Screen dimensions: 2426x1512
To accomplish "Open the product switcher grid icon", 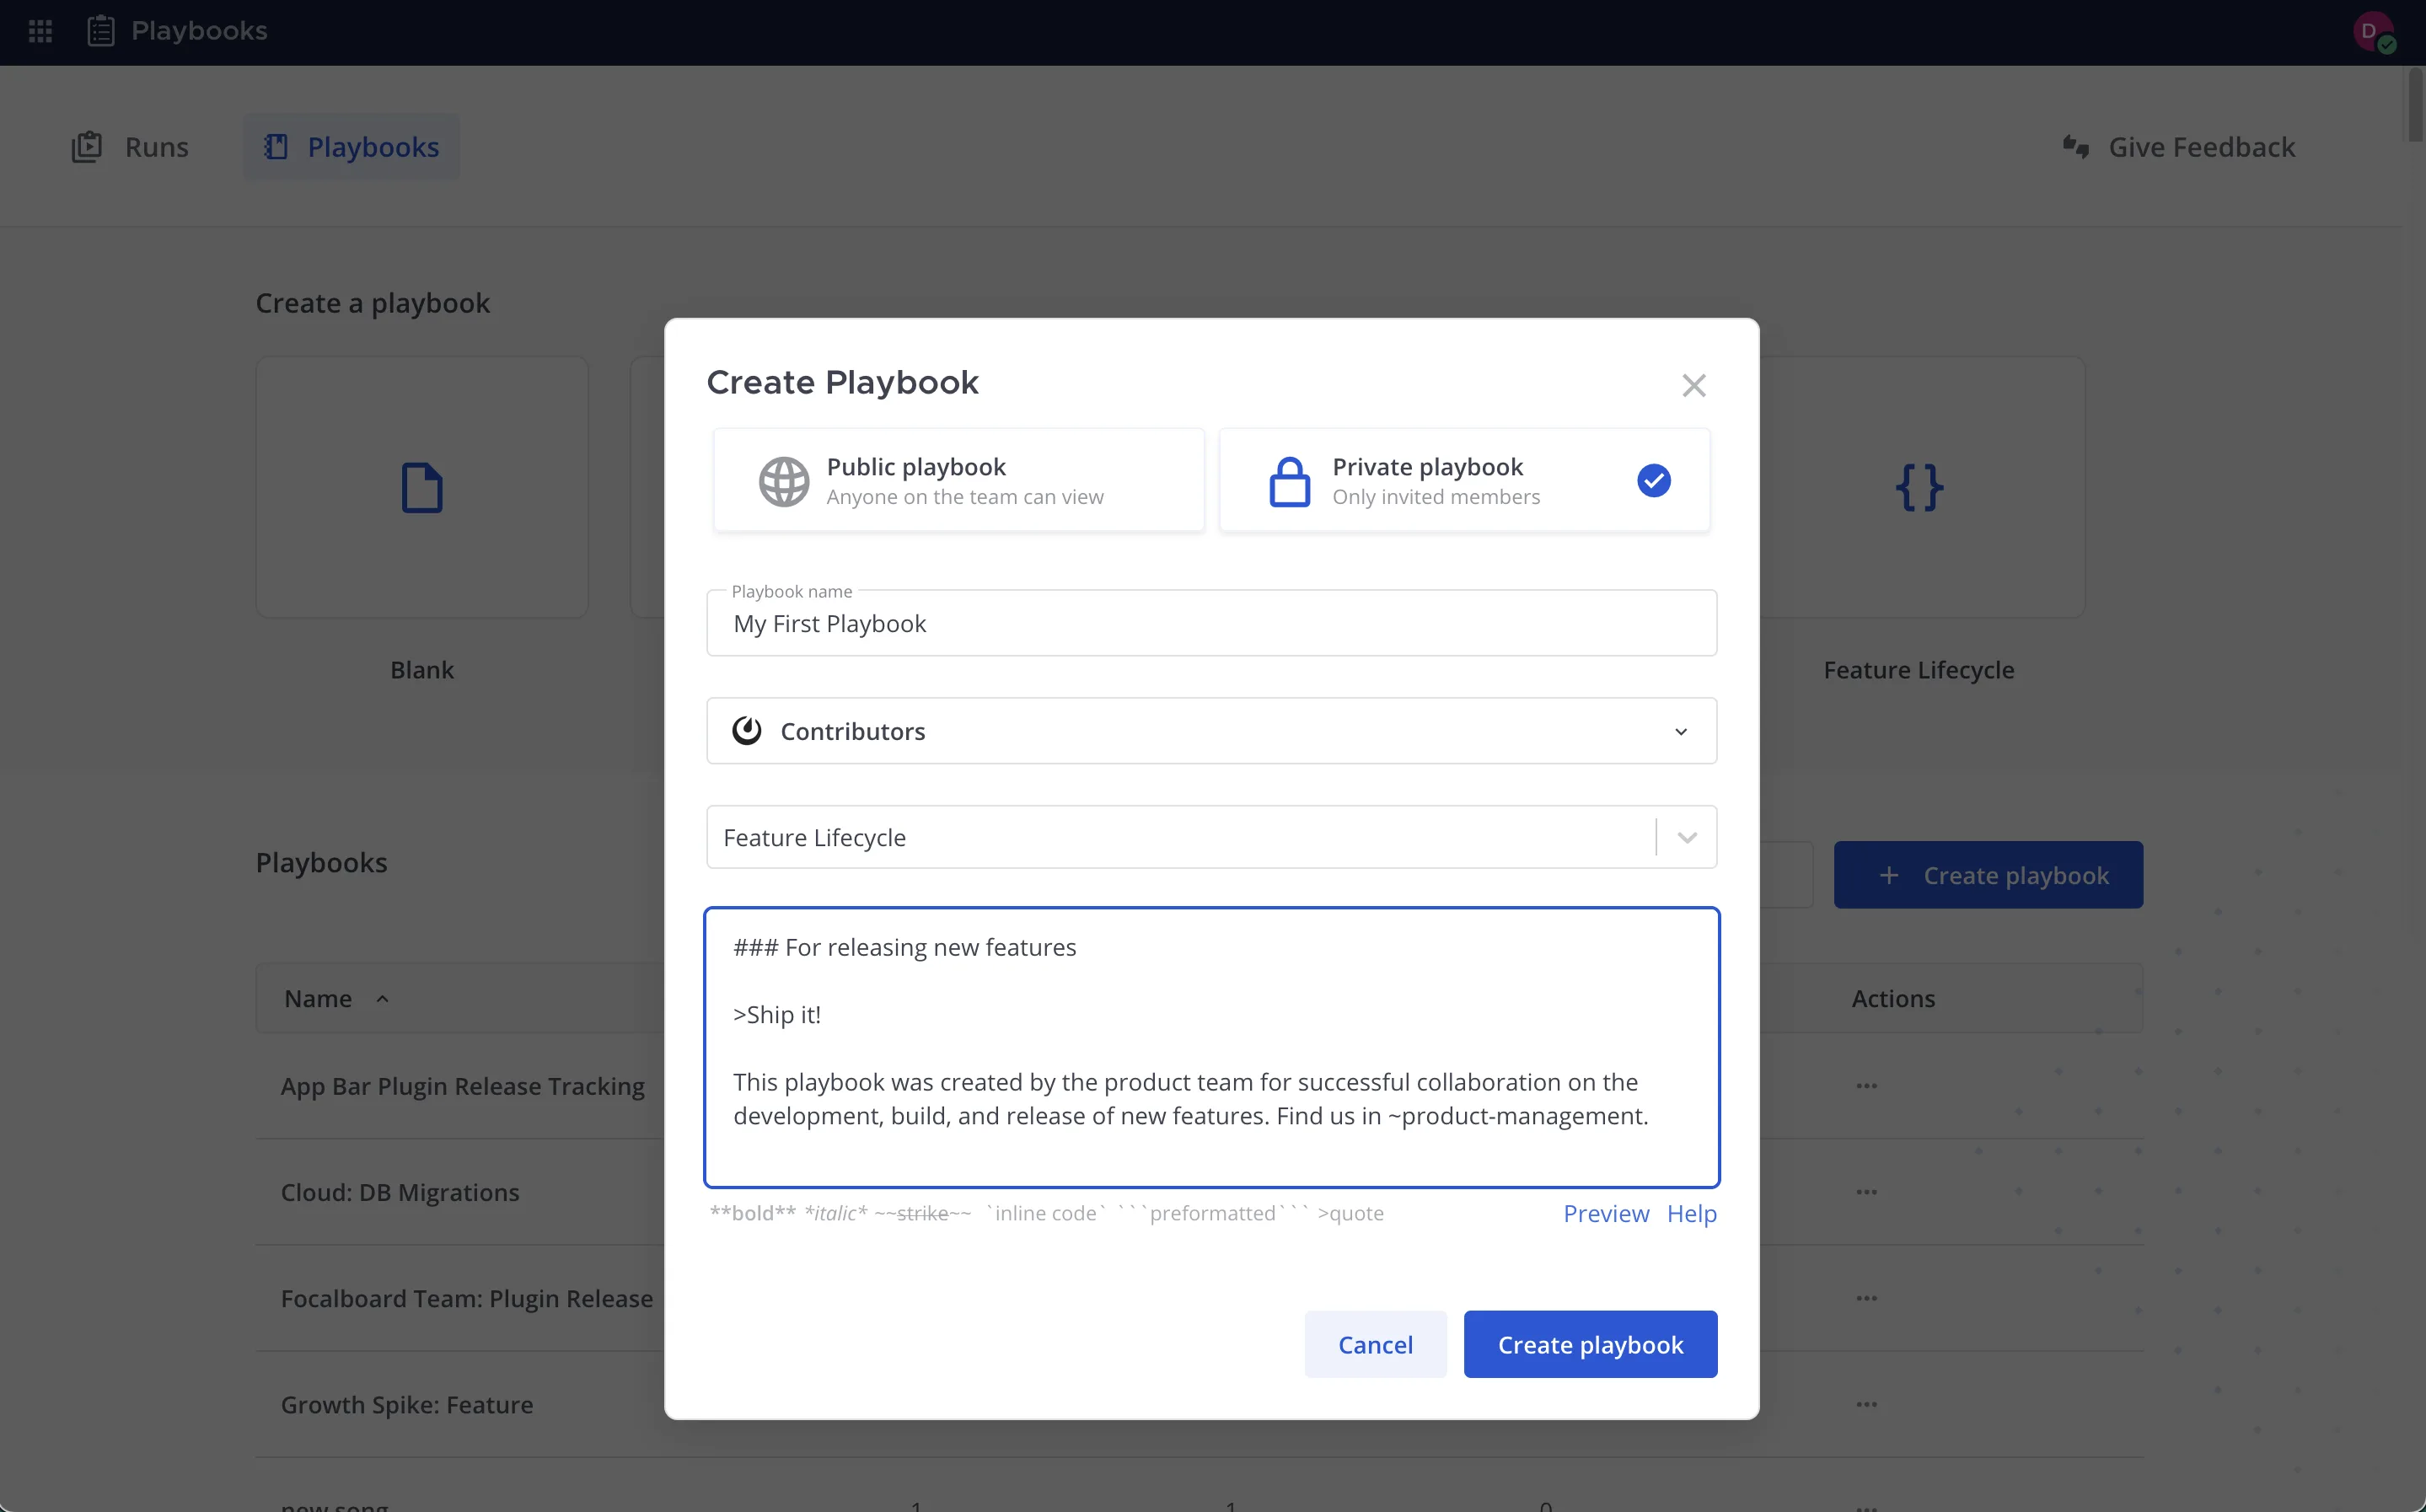I will pyautogui.click(x=40, y=31).
